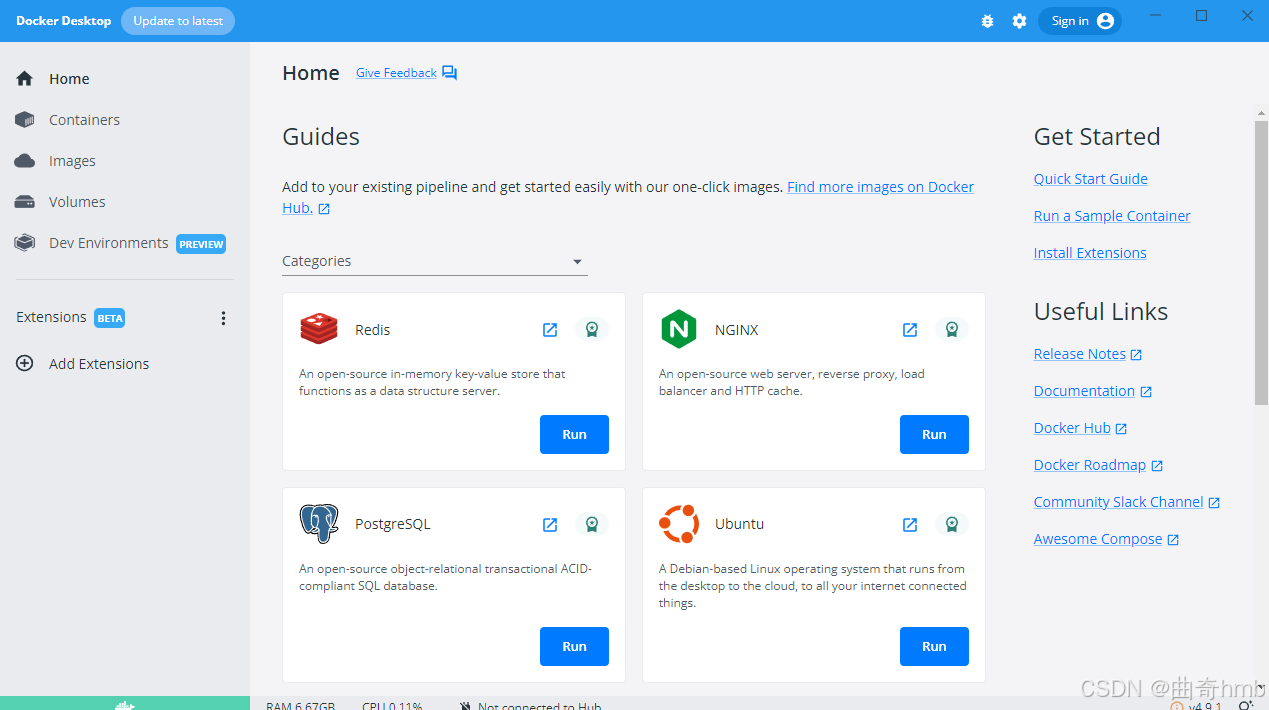This screenshot has width=1269, height=710.
Task: Click the Update to latest button
Action: tap(178, 21)
